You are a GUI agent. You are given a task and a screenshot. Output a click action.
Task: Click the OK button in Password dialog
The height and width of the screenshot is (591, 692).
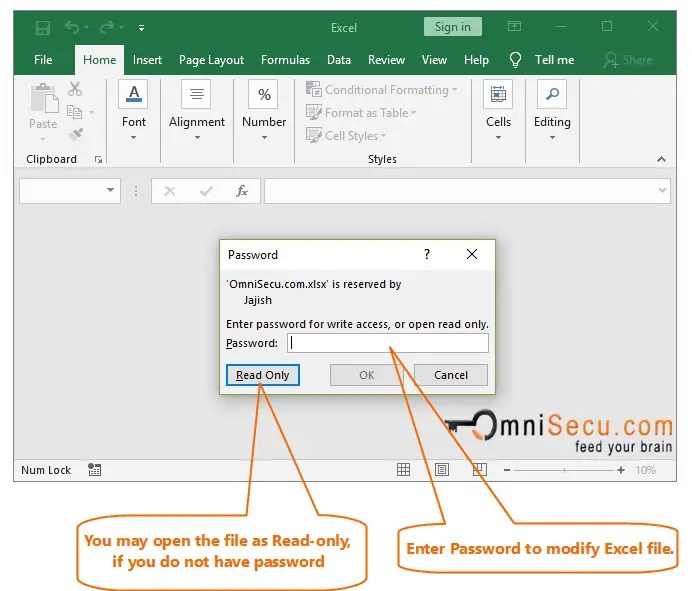(x=366, y=375)
